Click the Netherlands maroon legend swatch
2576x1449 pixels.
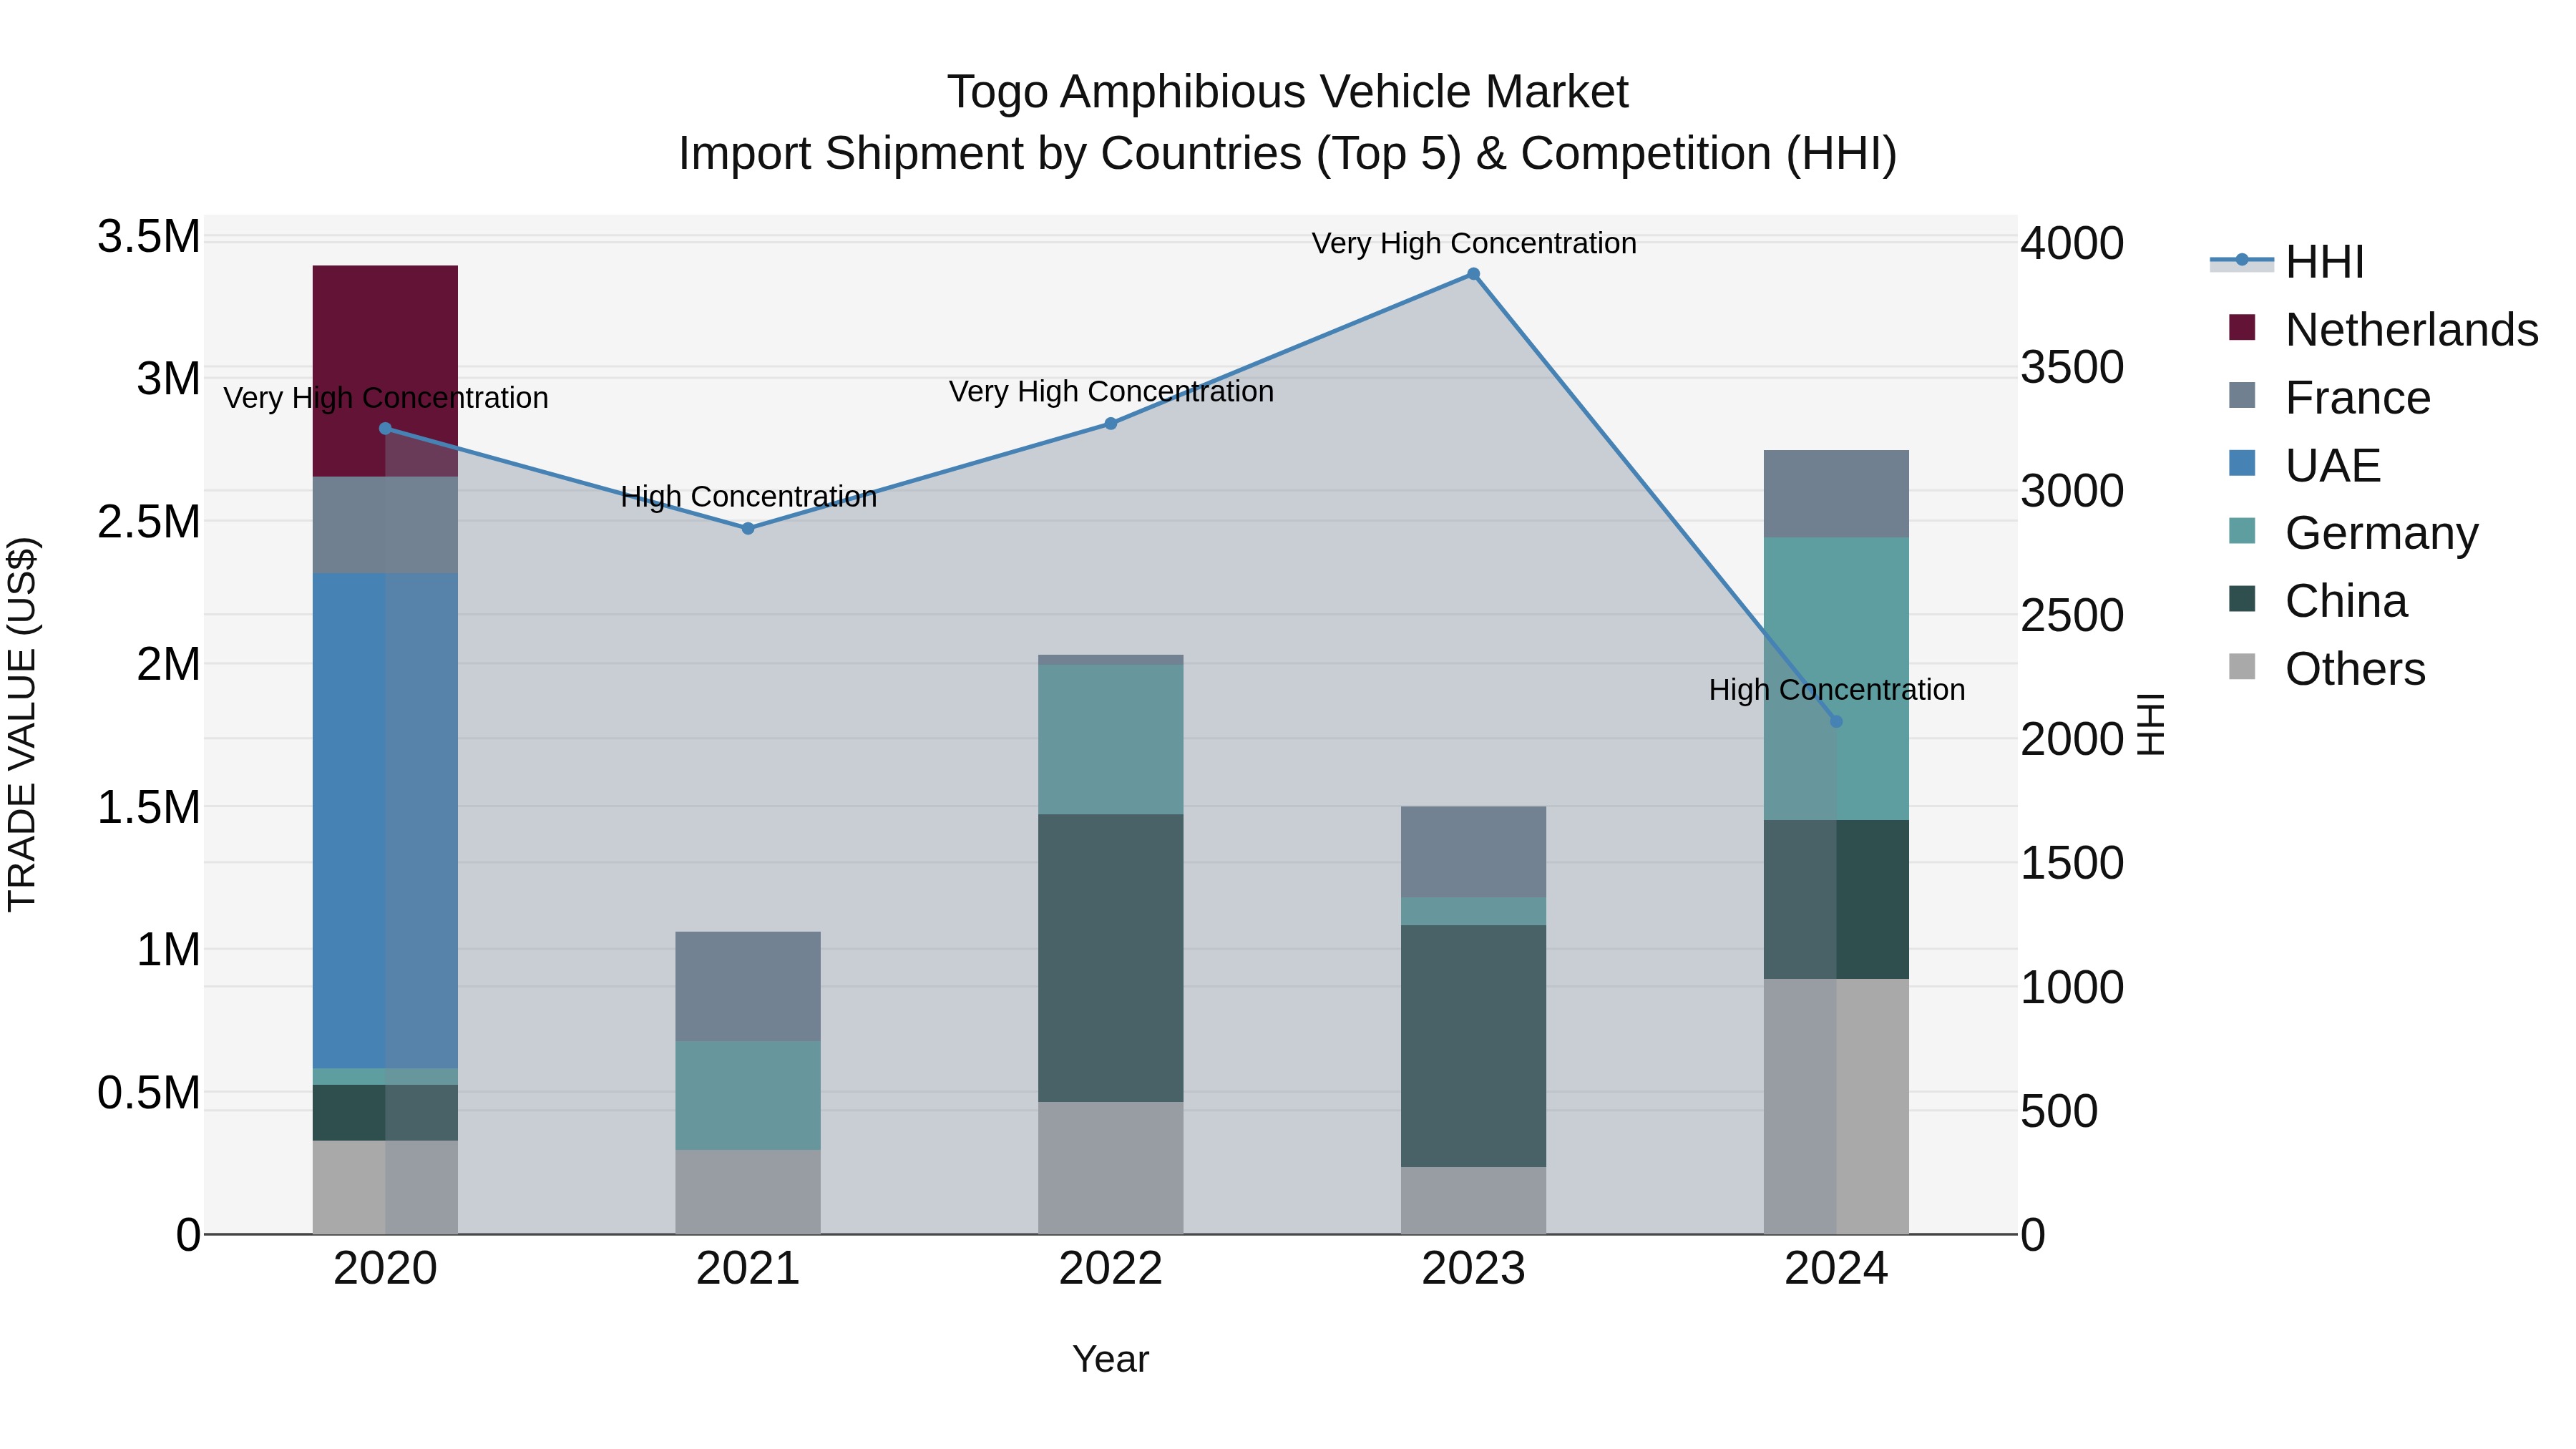point(2242,327)
